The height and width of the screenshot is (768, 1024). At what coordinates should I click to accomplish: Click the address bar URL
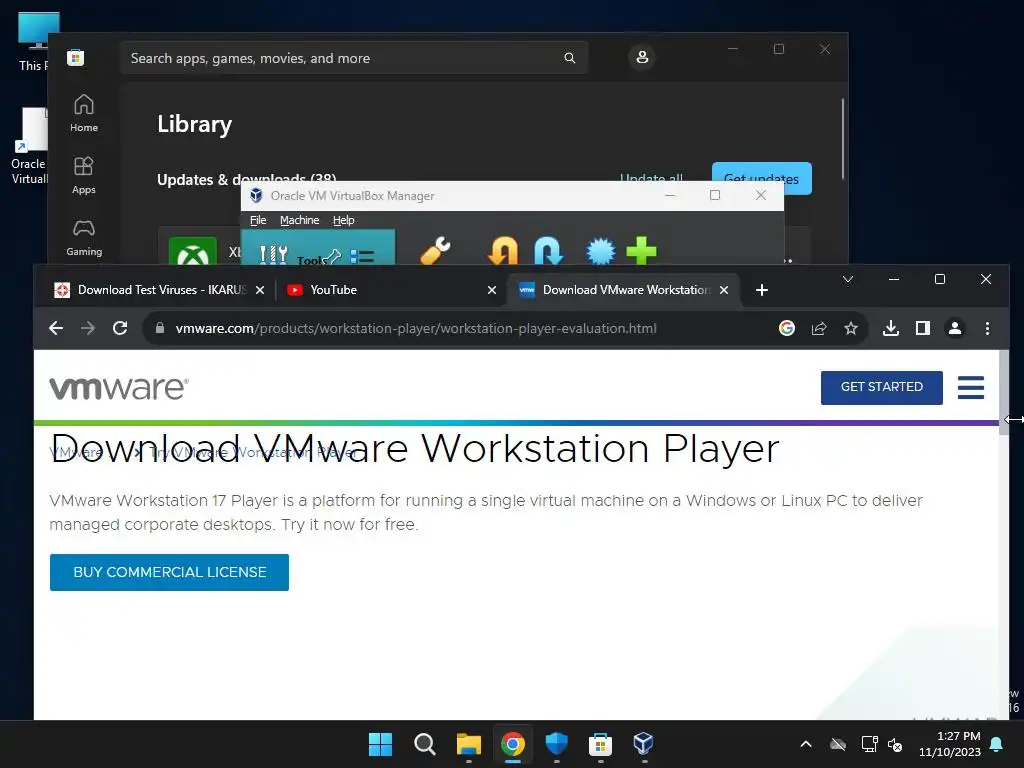coord(416,328)
